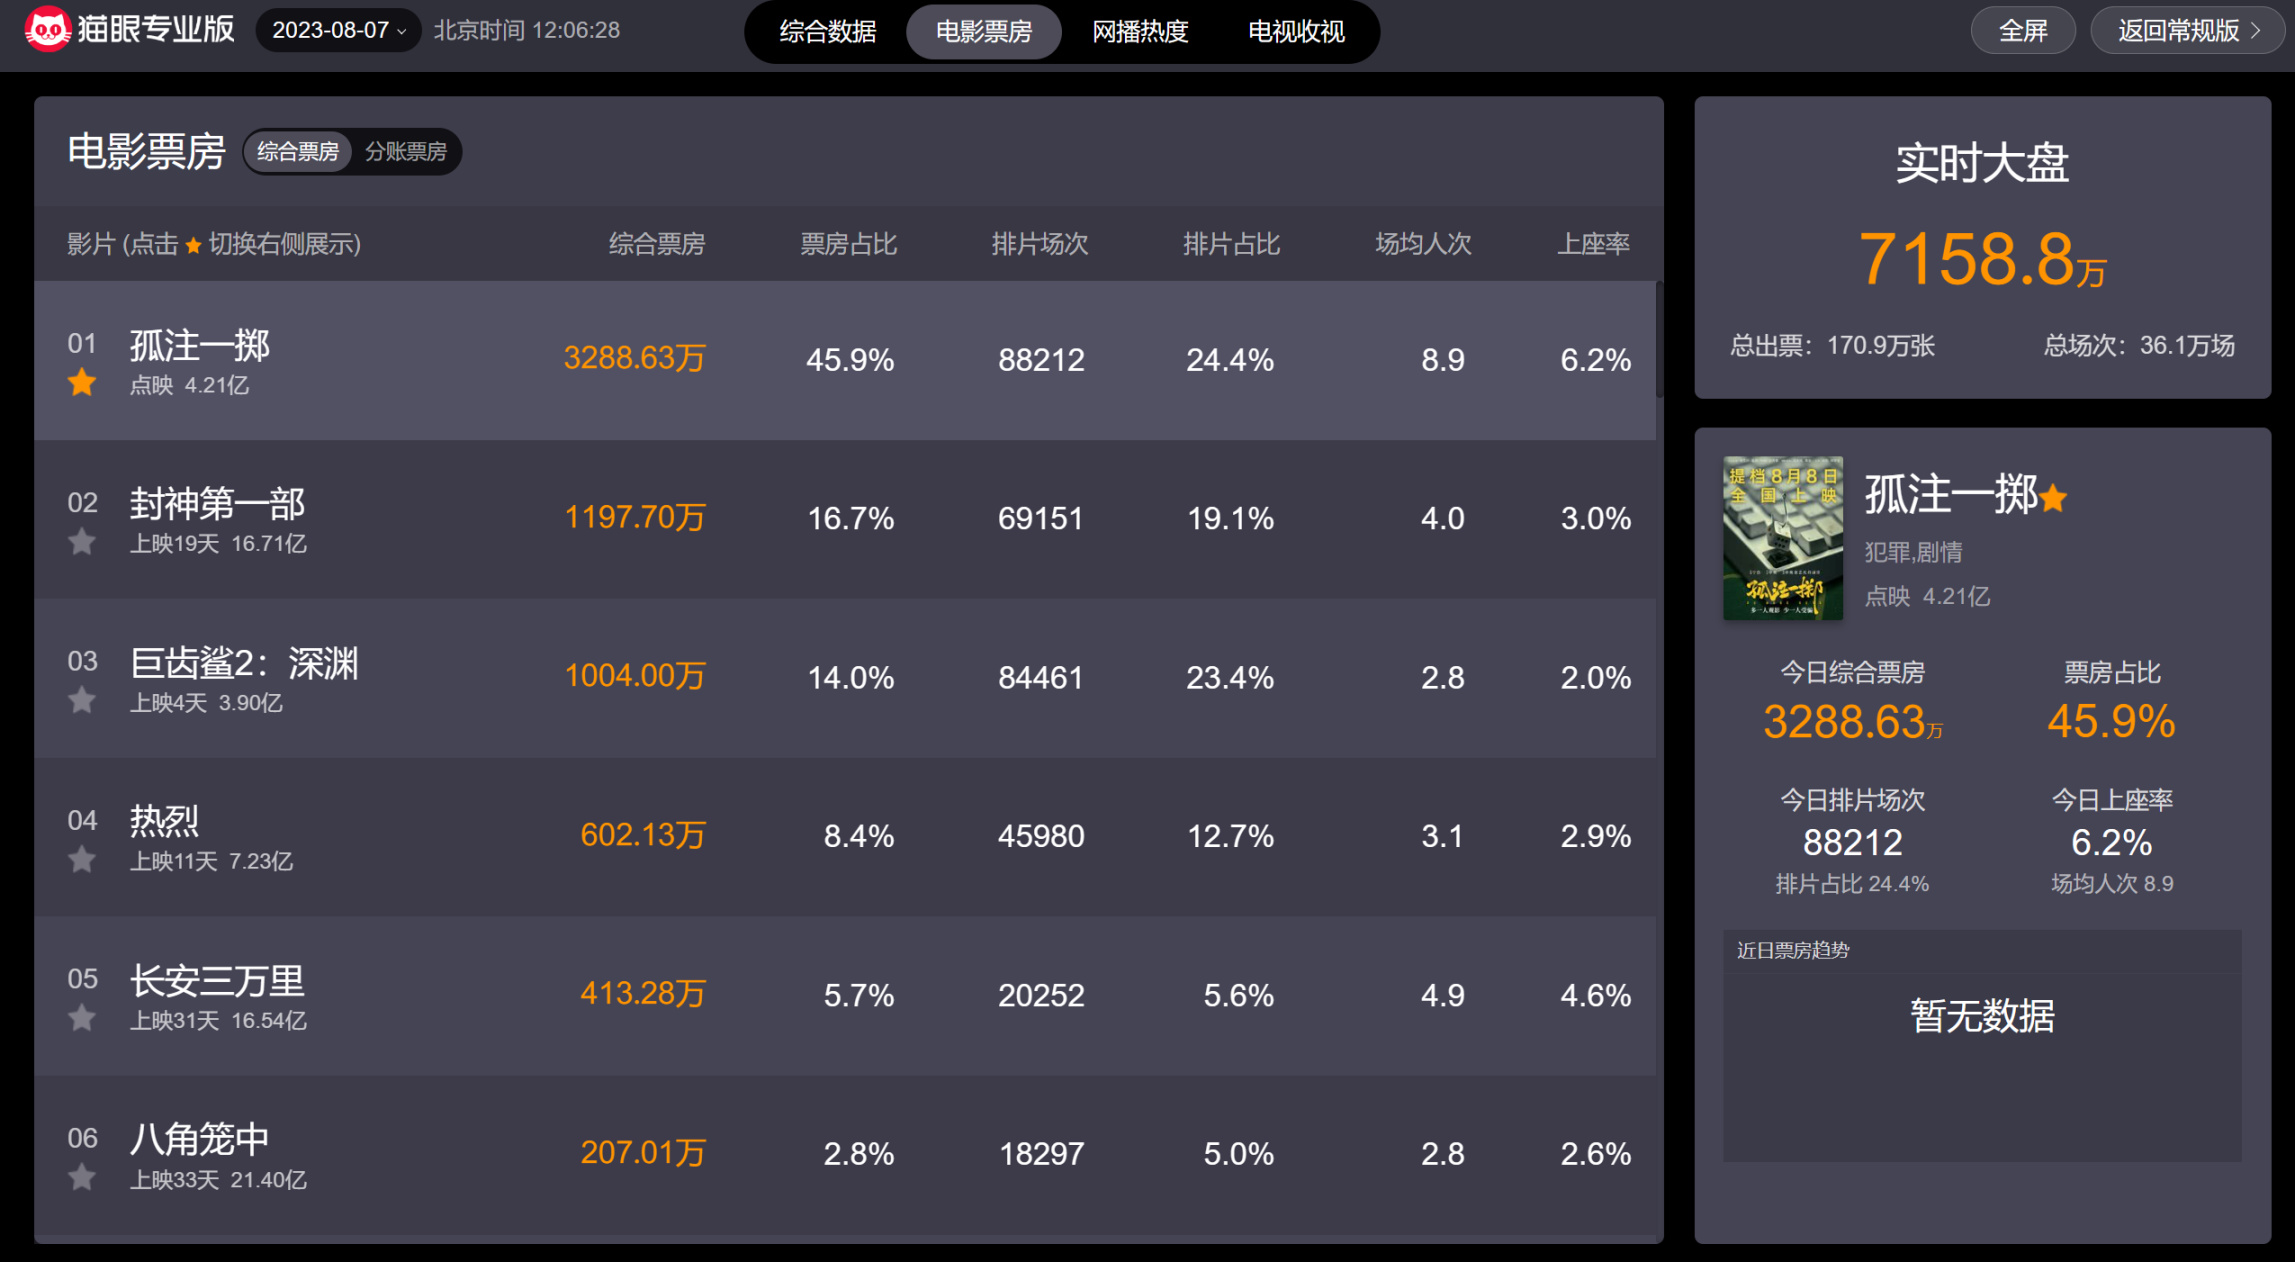Star the 热烈 movie row
This screenshot has width=2295, height=1262.
pyautogui.click(x=82, y=860)
